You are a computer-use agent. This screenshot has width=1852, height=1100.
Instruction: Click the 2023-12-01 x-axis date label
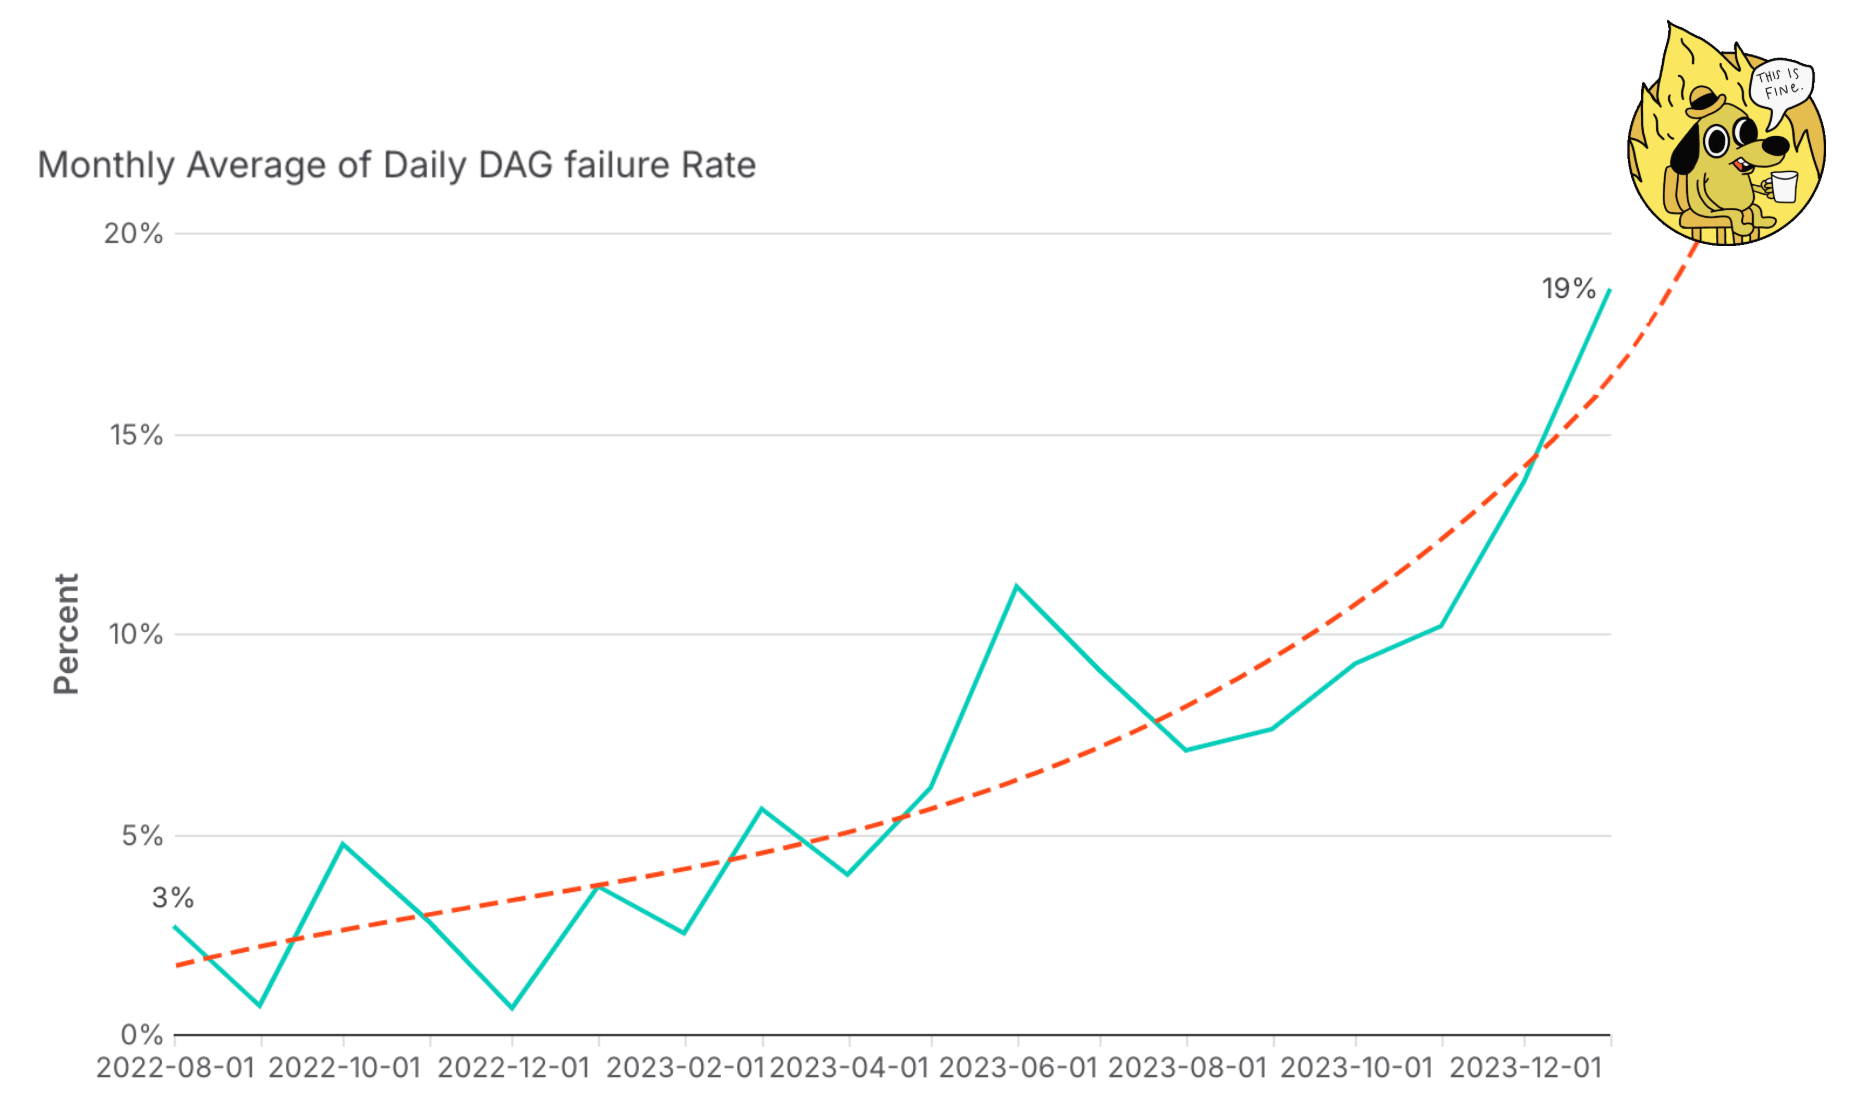tap(1525, 1068)
